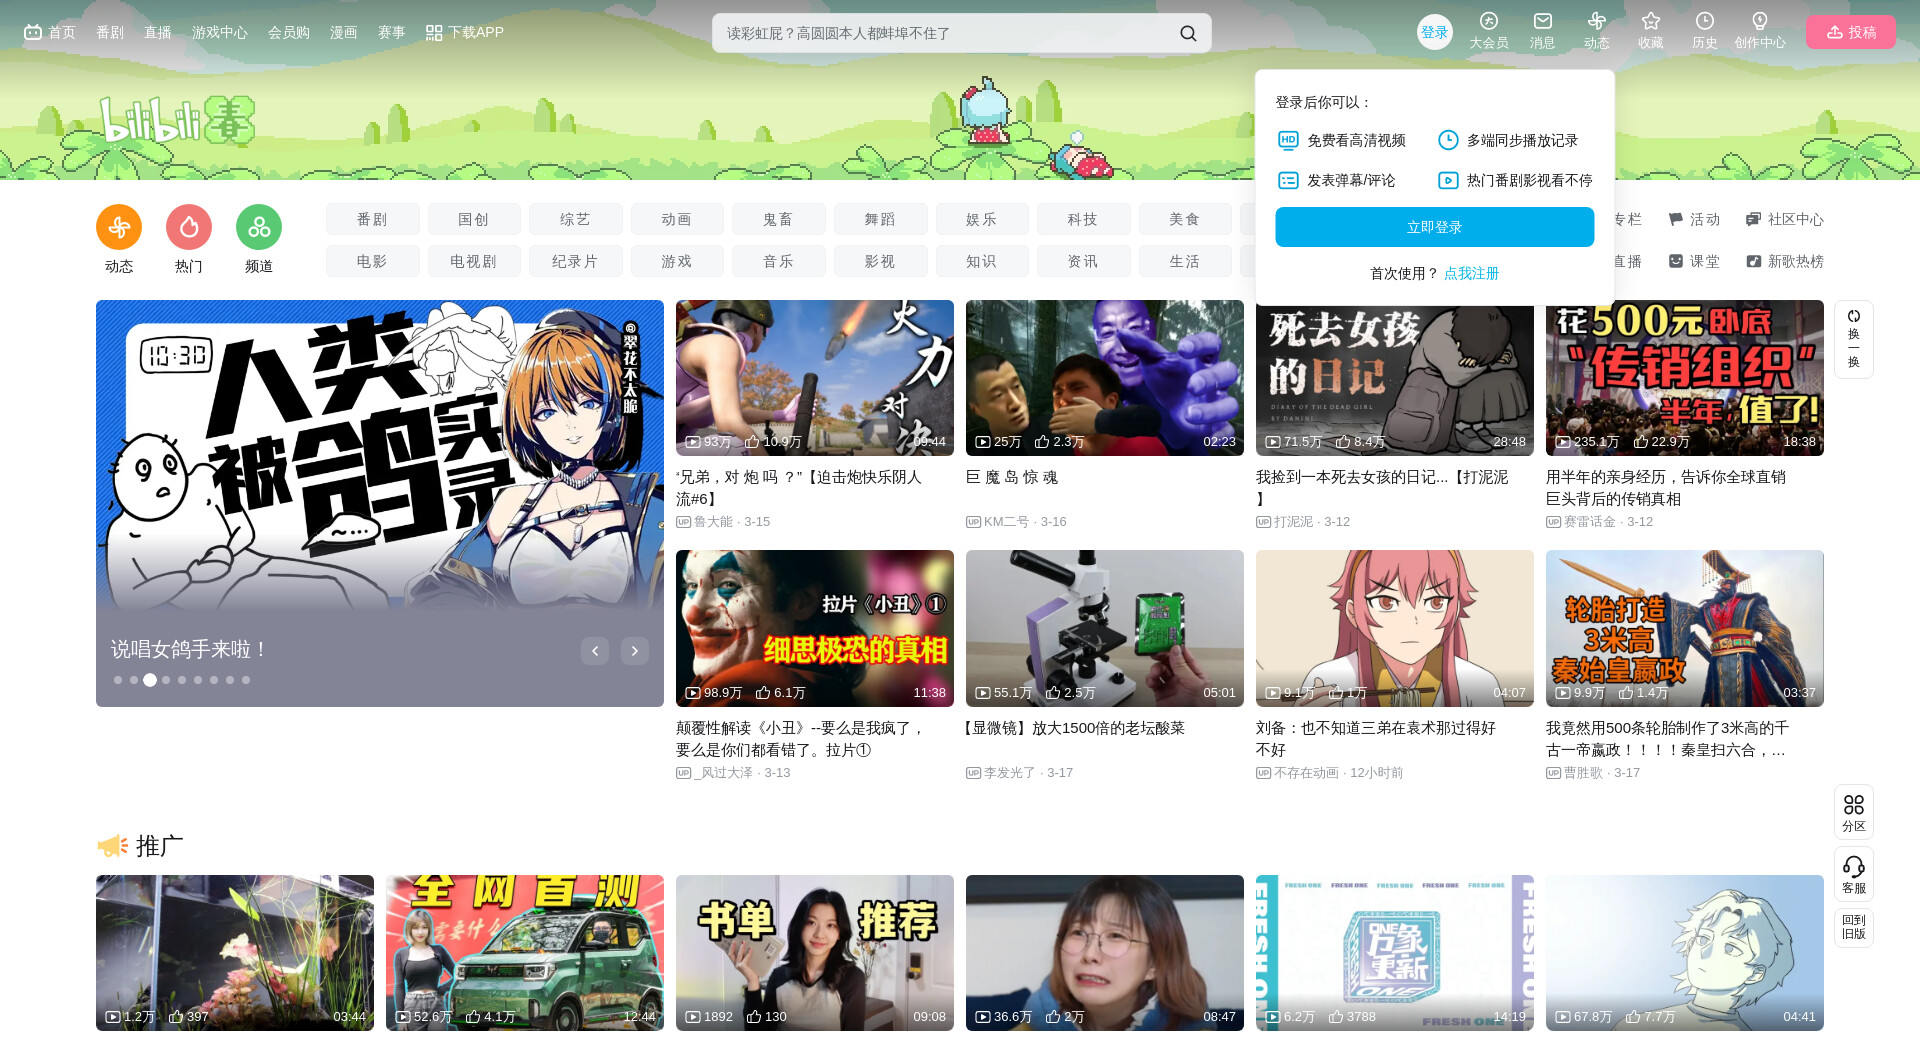Select the 生活 category tag
This screenshot has width=1920, height=1040.
pyautogui.click(x=1185, y=261)
